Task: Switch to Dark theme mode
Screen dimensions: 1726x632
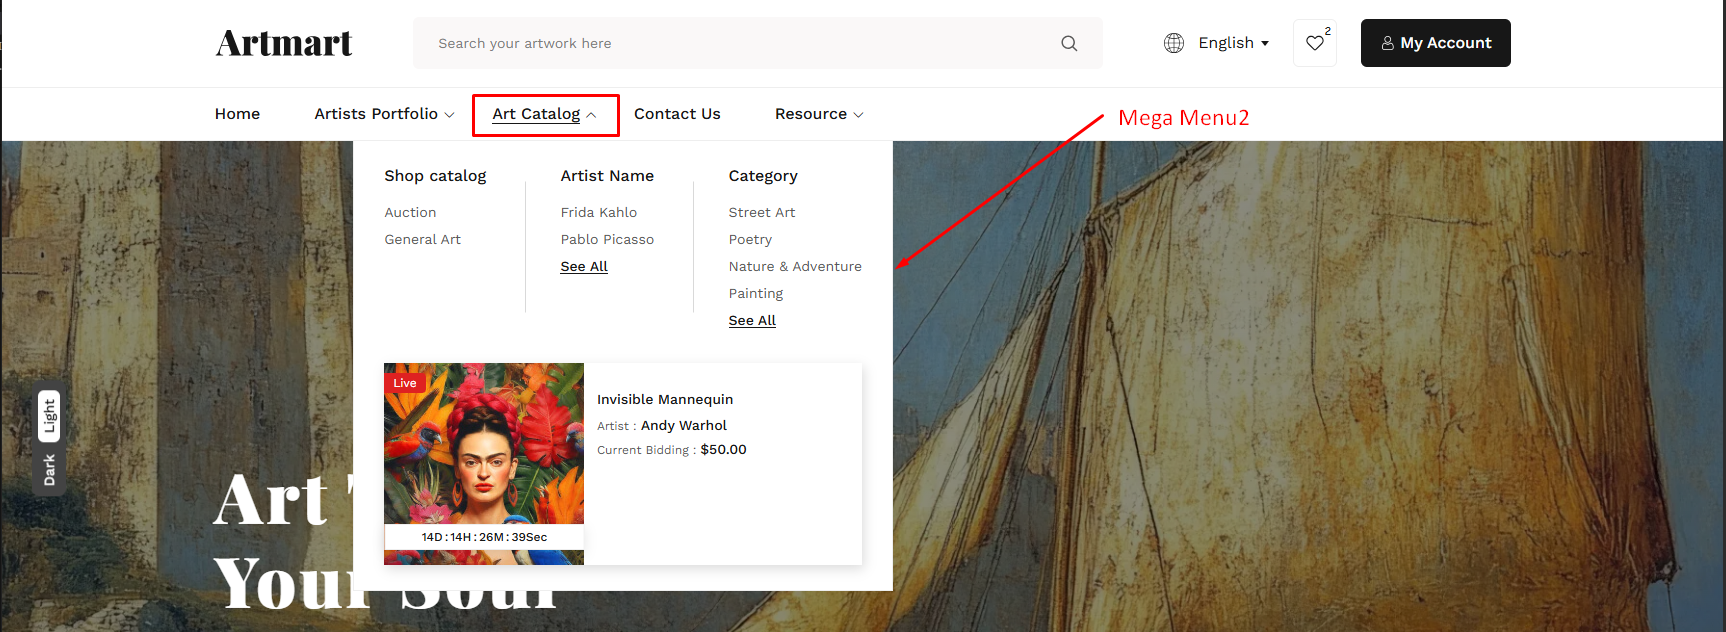Action: 49,470
